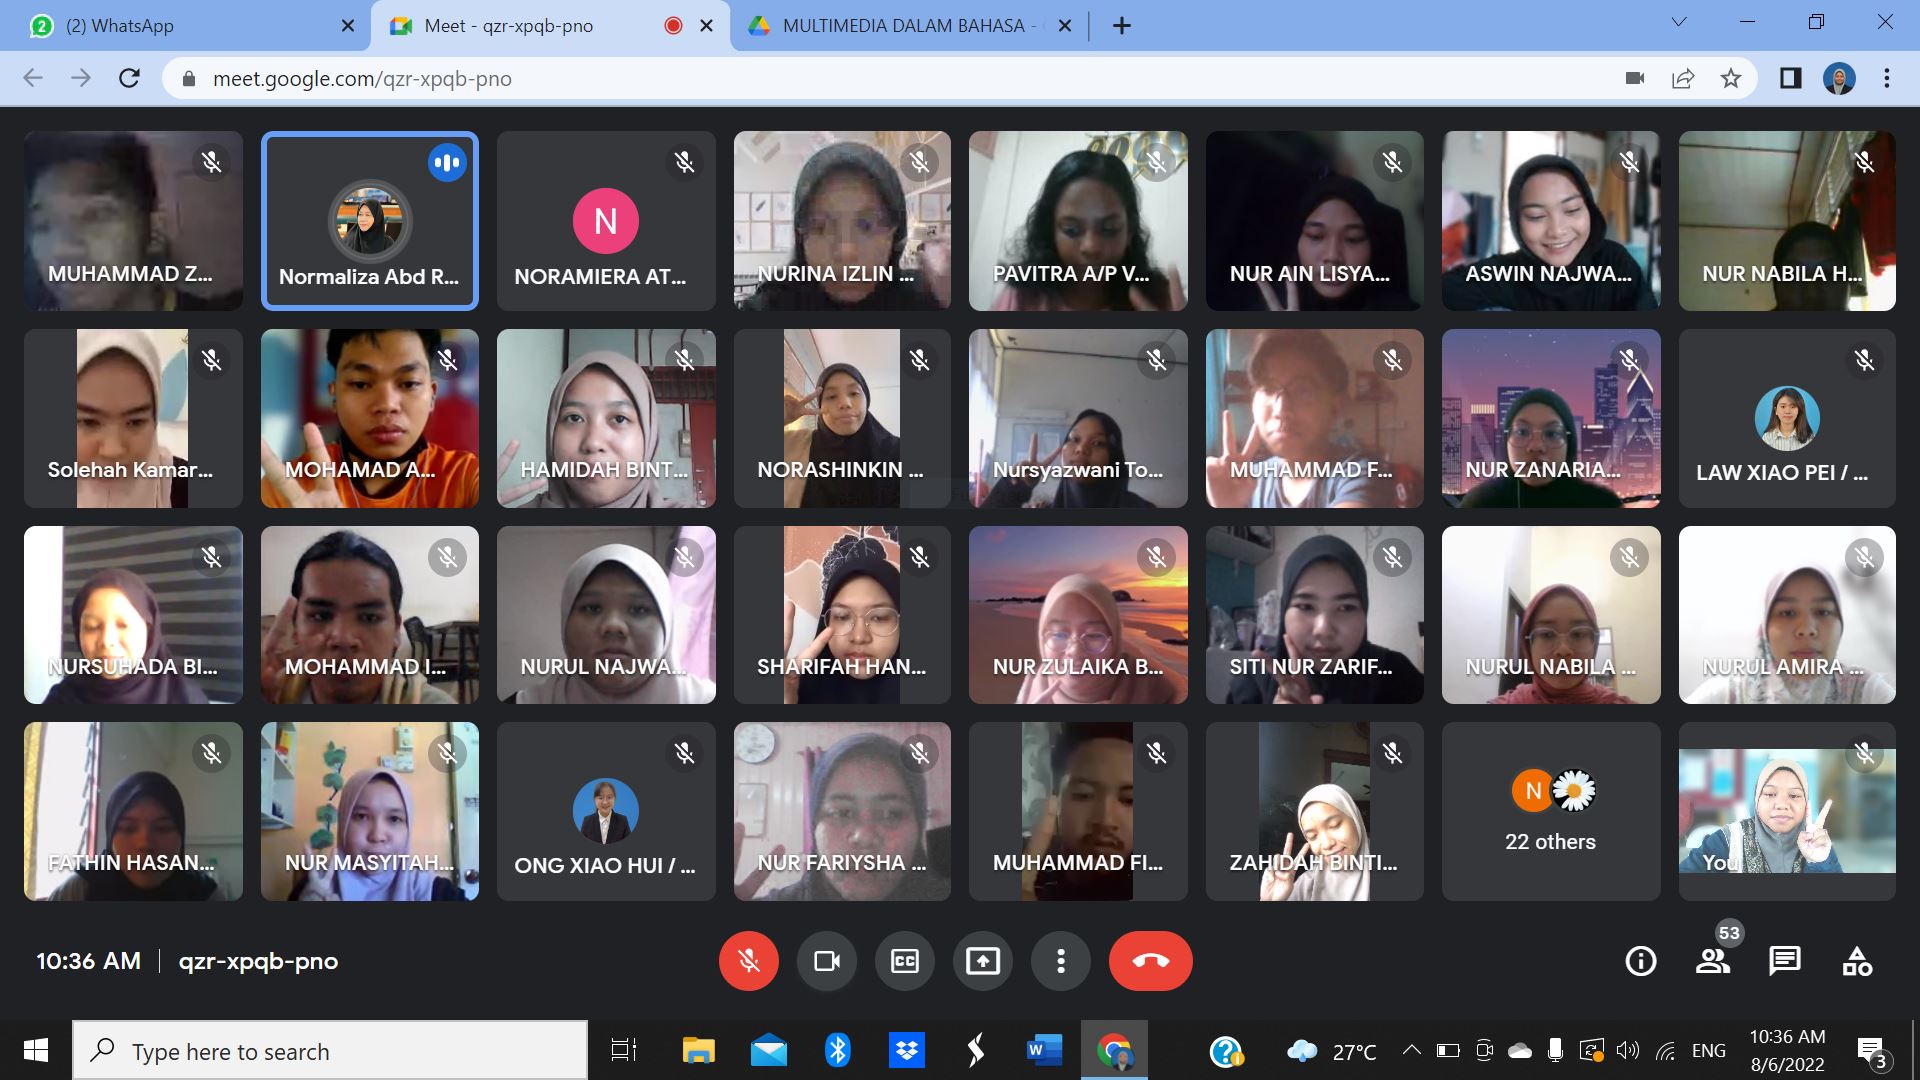Open Chrome profile avatar
Viewport: 1920px width, 1080px height.
tap(1839, 78)
